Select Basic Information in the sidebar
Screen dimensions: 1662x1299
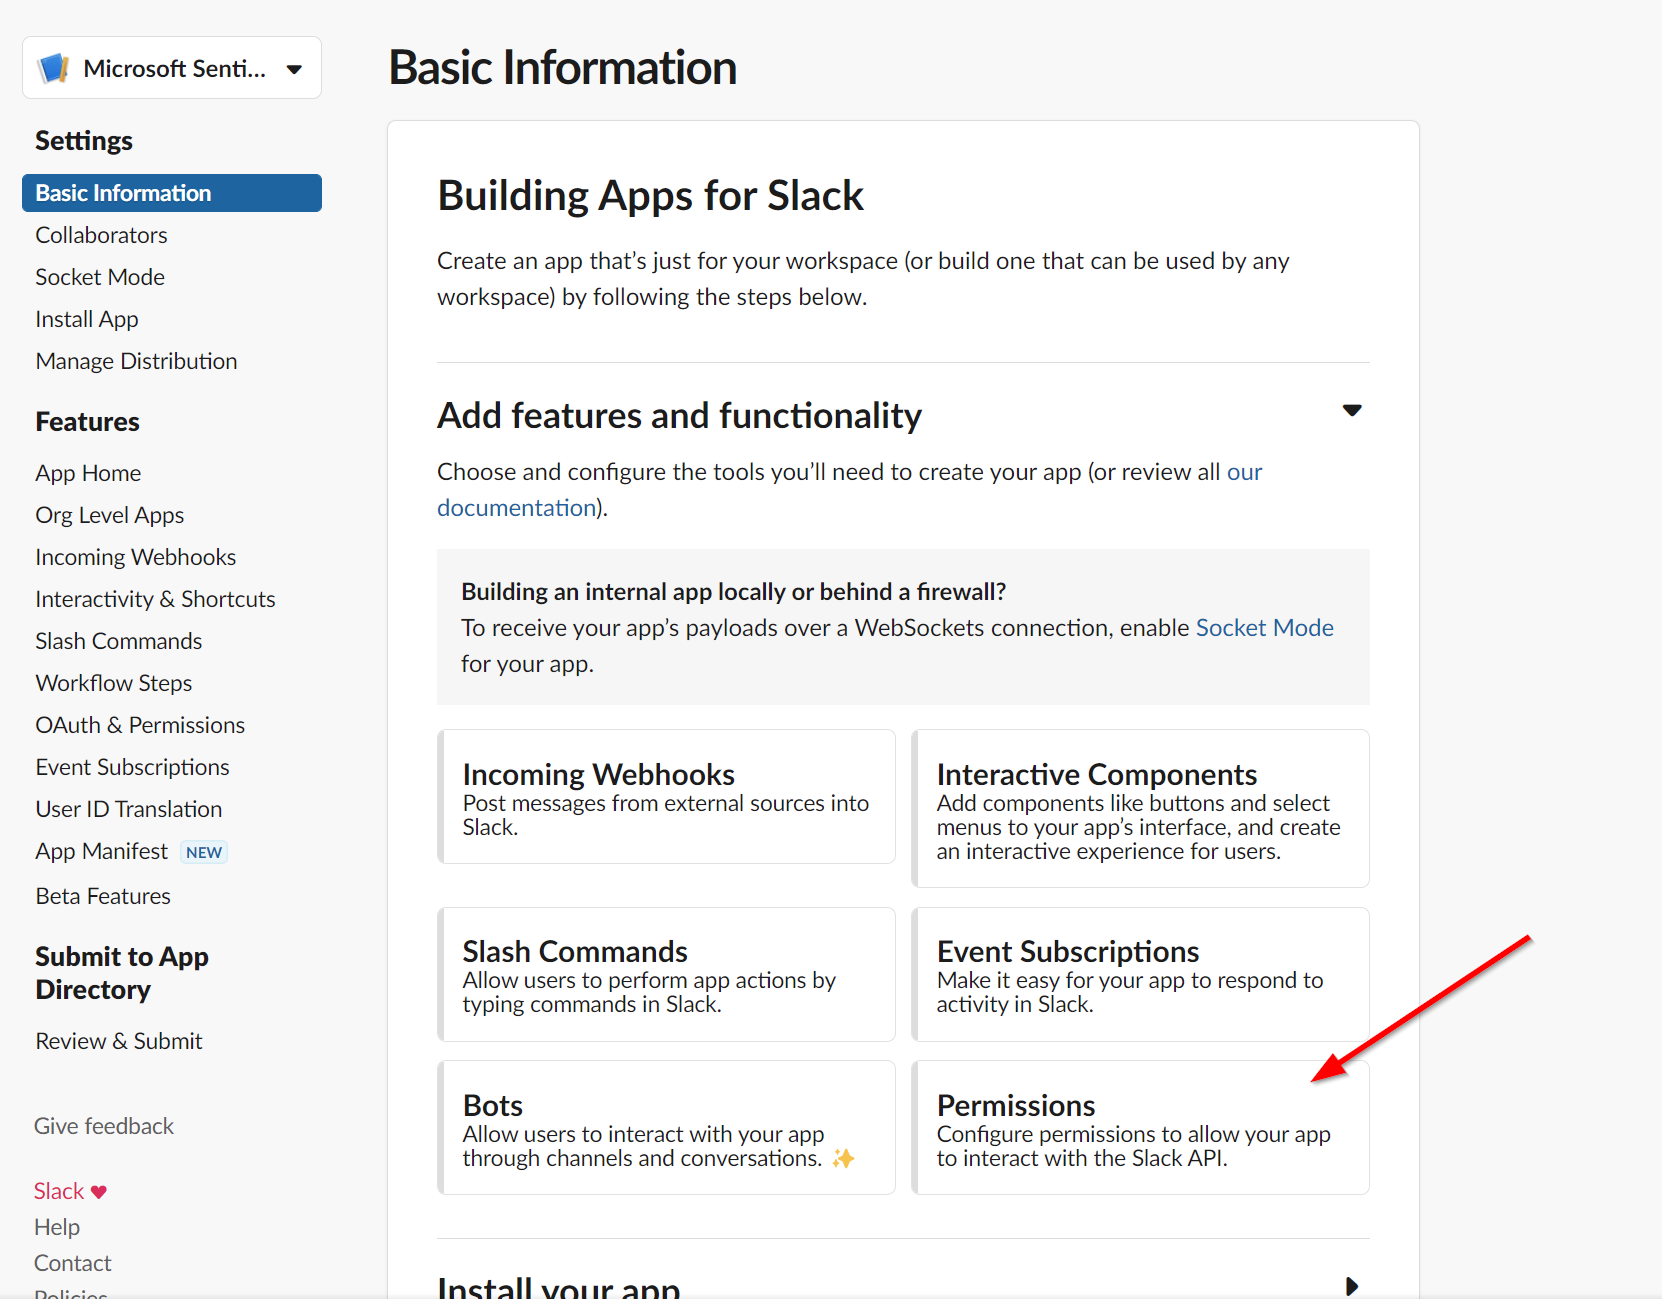pos(172,193)
